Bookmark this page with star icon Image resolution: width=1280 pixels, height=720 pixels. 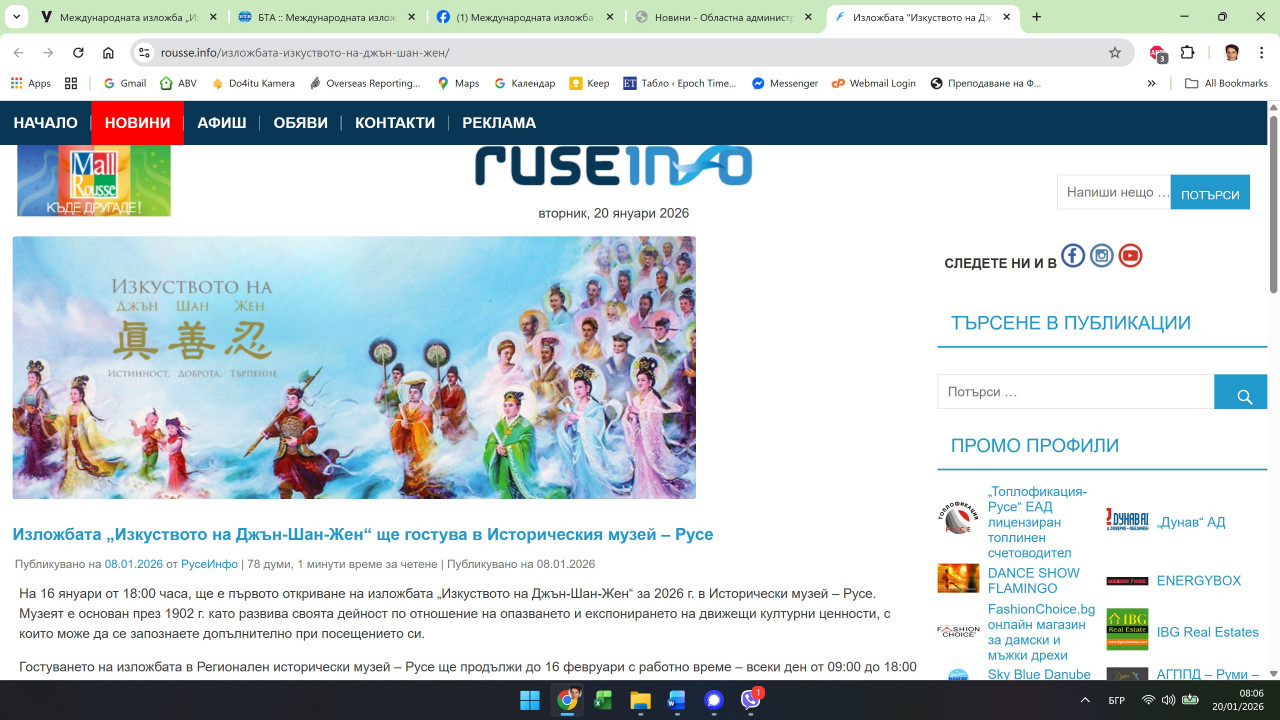tap(1114, 53)
